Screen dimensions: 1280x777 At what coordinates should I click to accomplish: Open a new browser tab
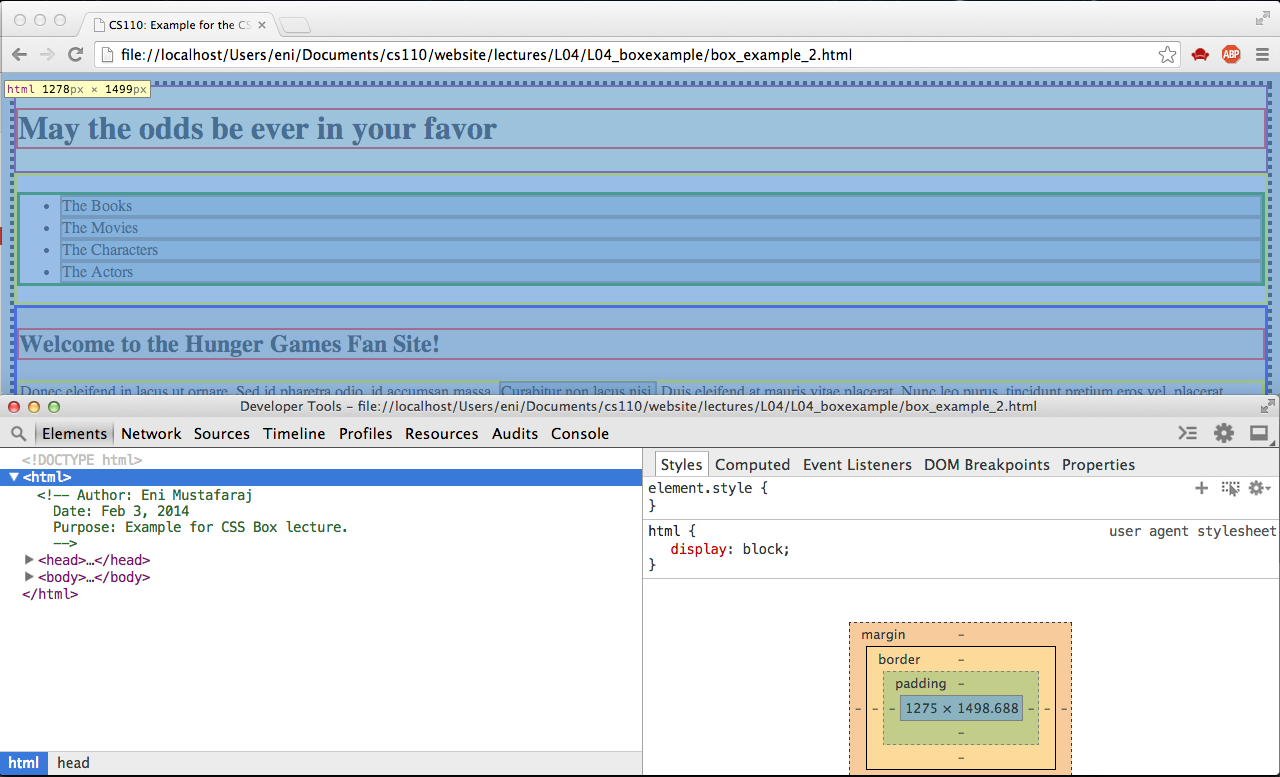click(x=295, y=25)
